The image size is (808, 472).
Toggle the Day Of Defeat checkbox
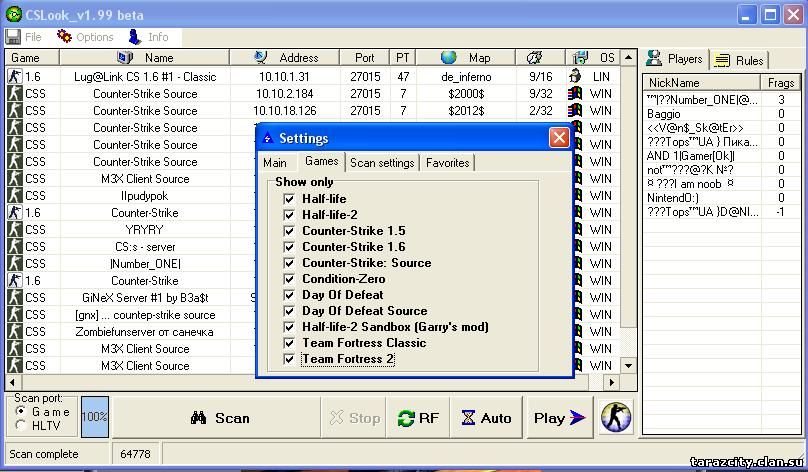tap(289, 295)
